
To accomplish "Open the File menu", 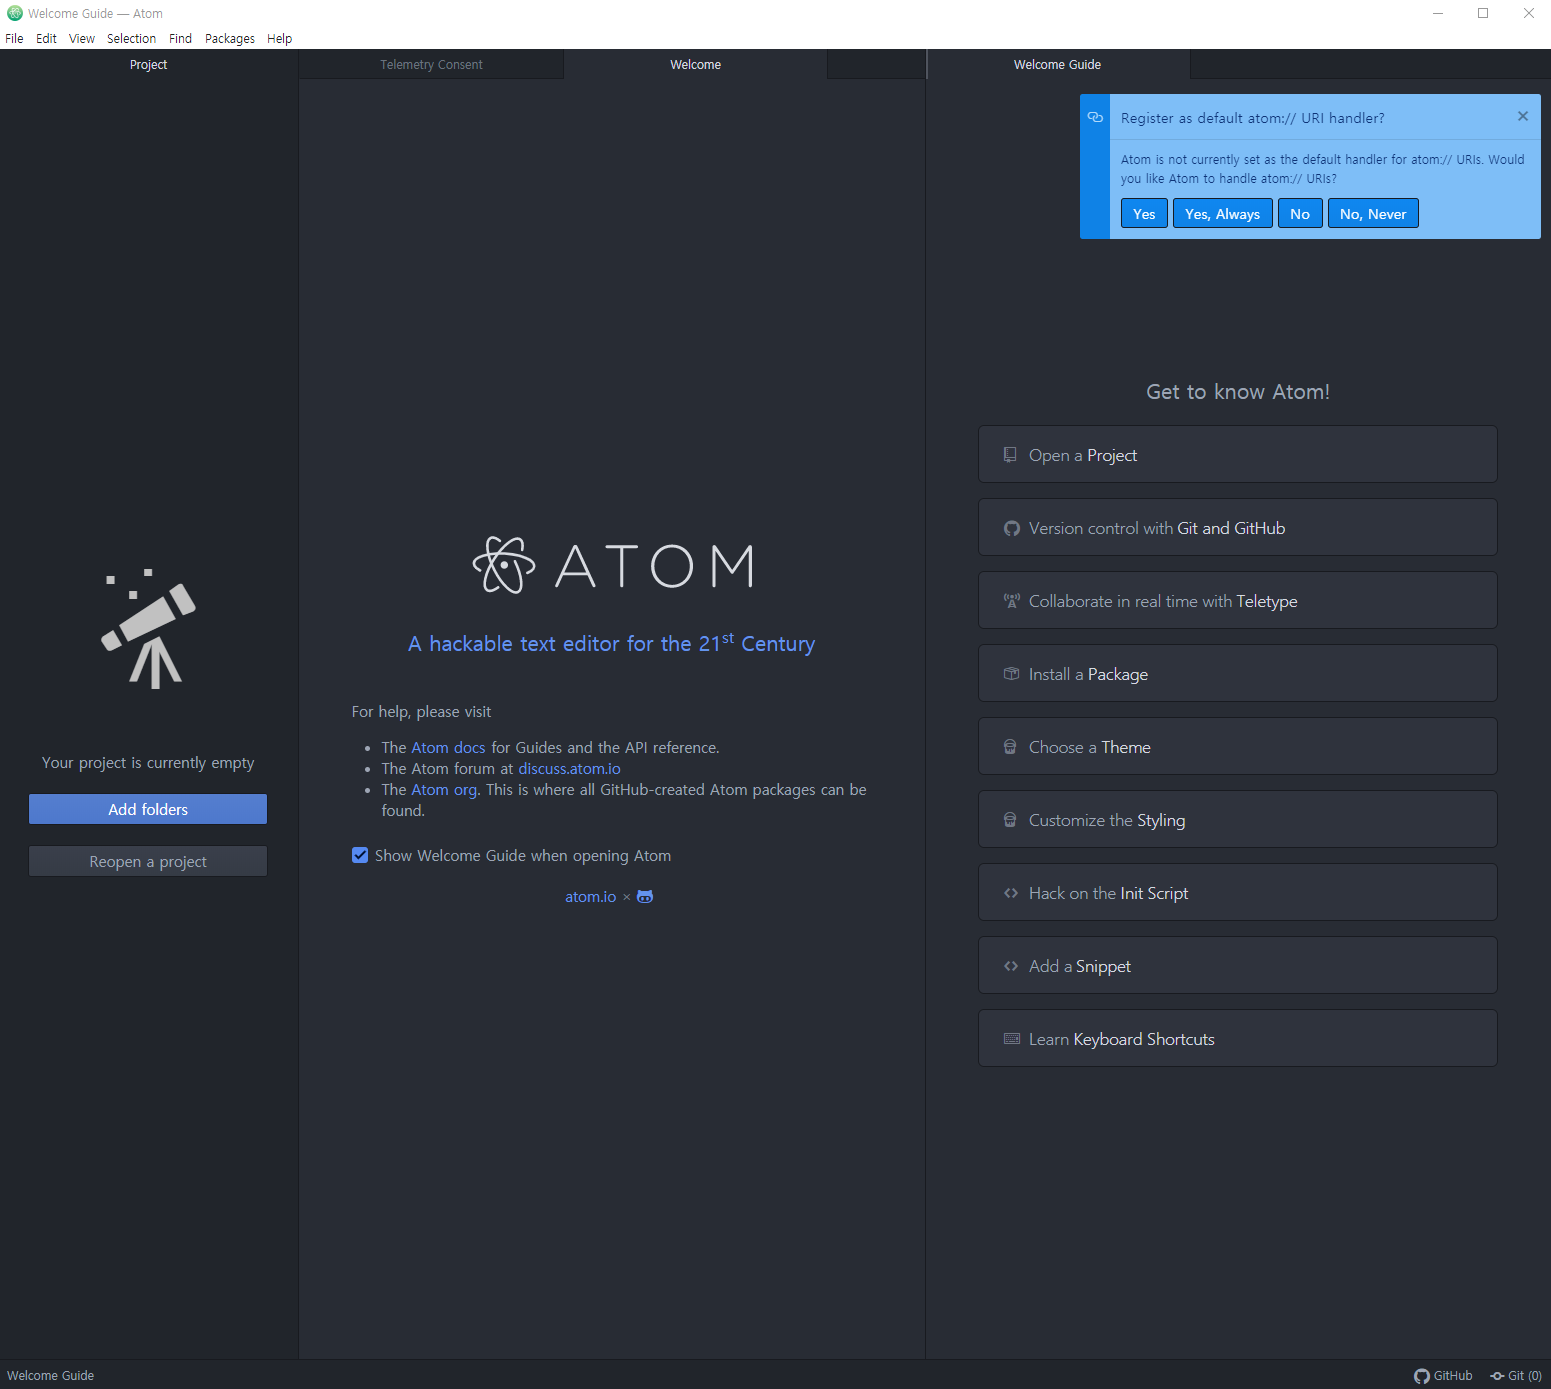I will tap(14, 39).
